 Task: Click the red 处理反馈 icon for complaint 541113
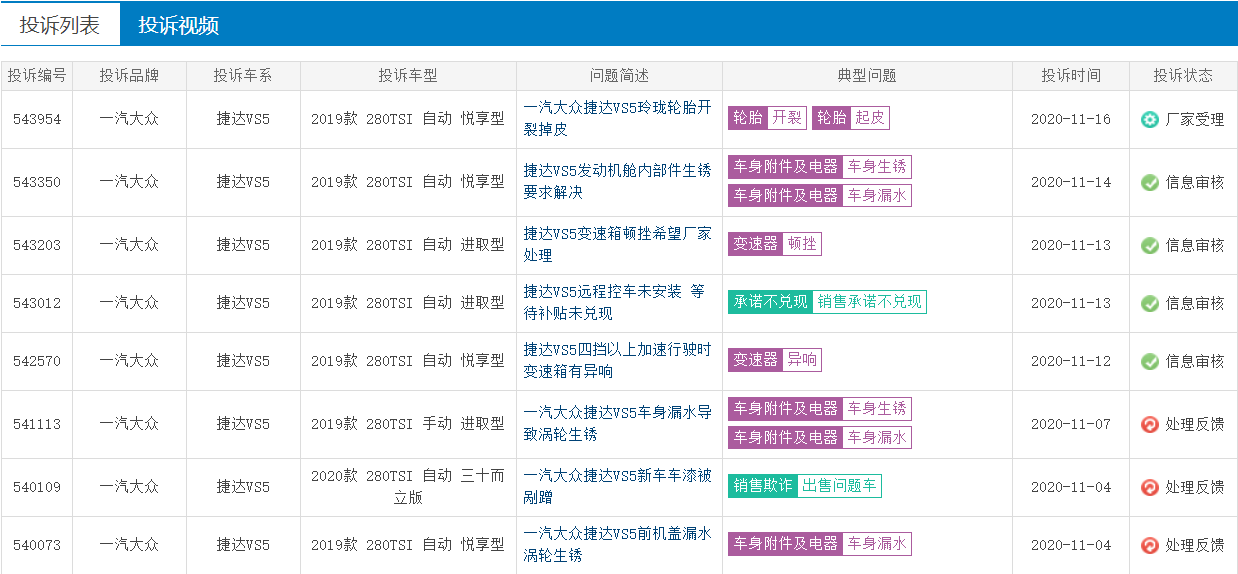click(1149, 424)
